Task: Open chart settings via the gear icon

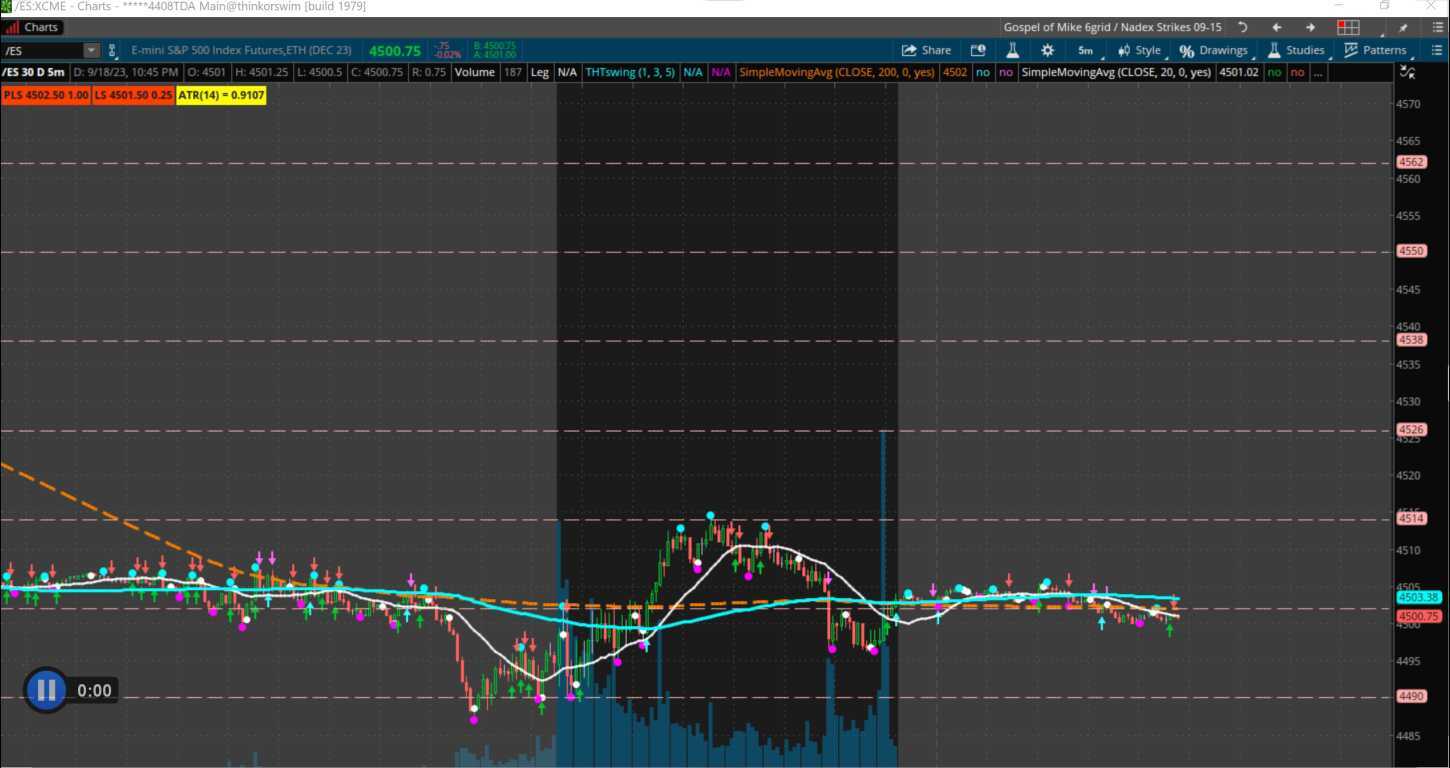Action: point(1046,50)
